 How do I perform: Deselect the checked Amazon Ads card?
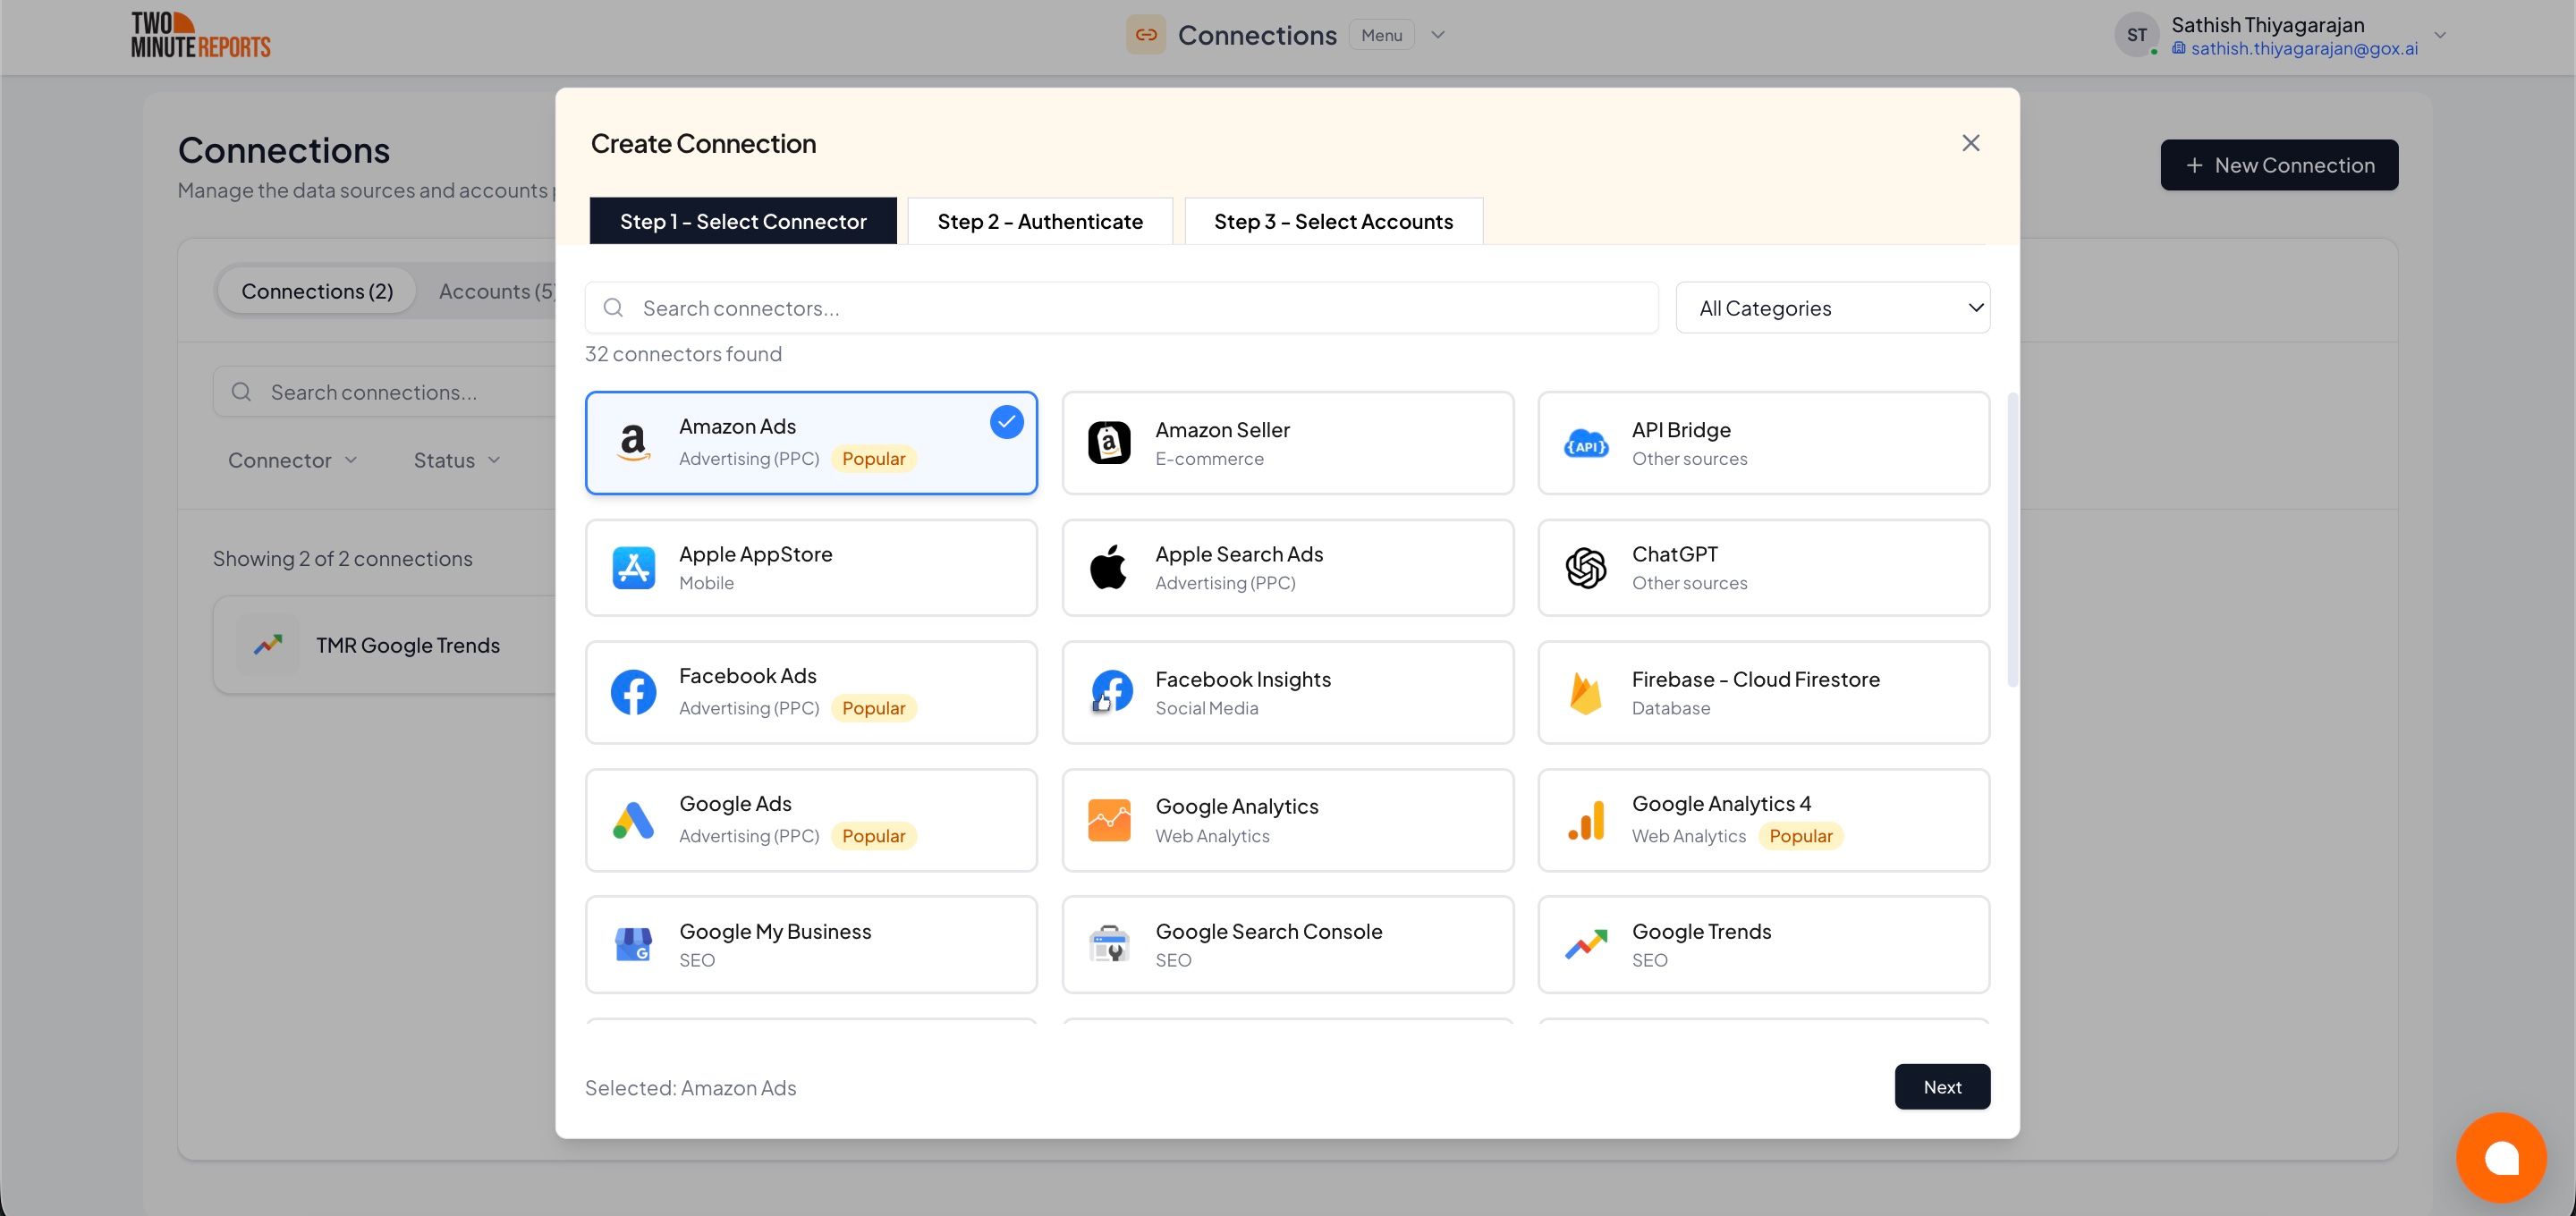(x=811, y=443)
